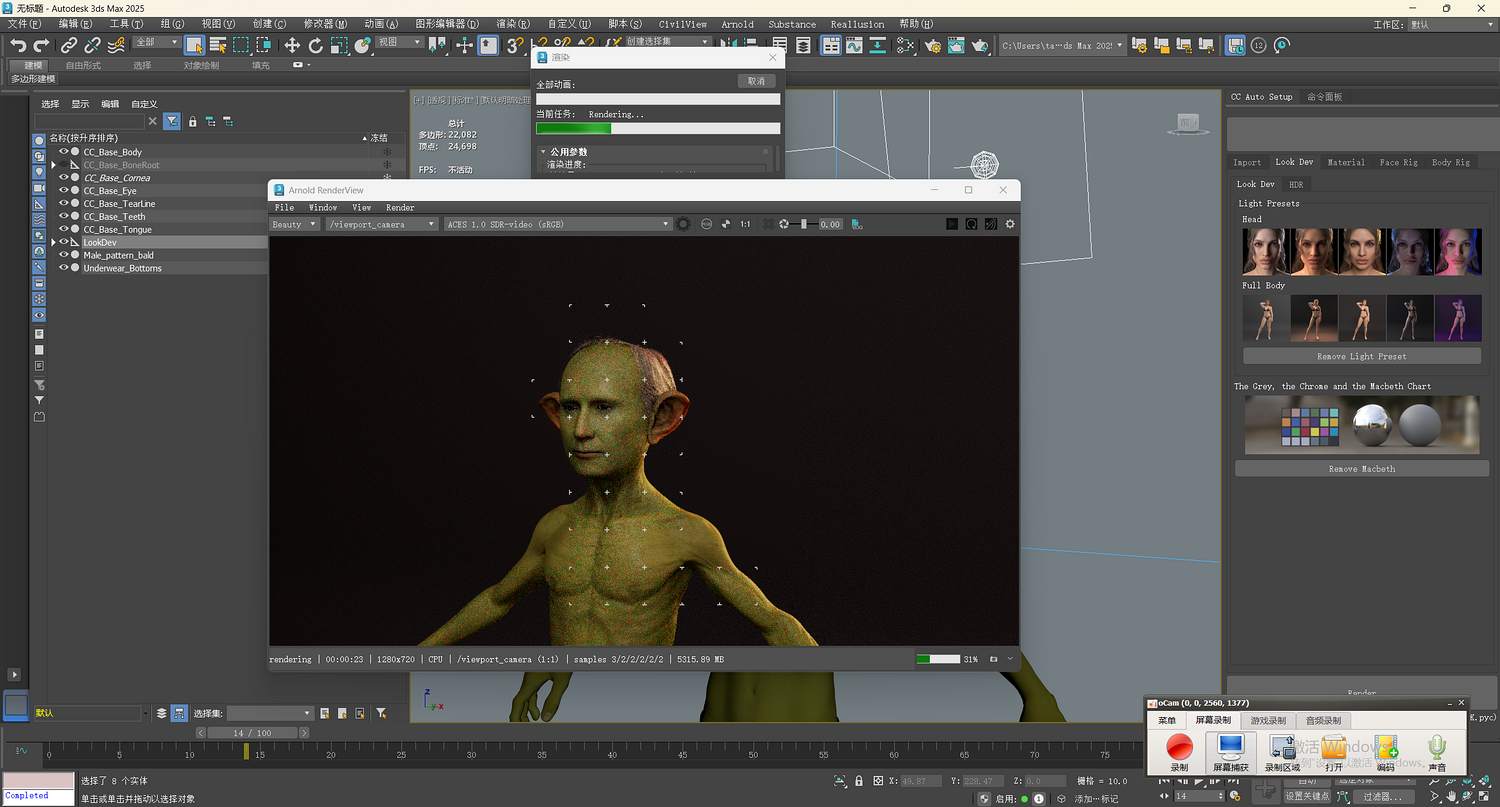Click the Unlink Selection tool
1500x807 pixels.
pos(93,45)
